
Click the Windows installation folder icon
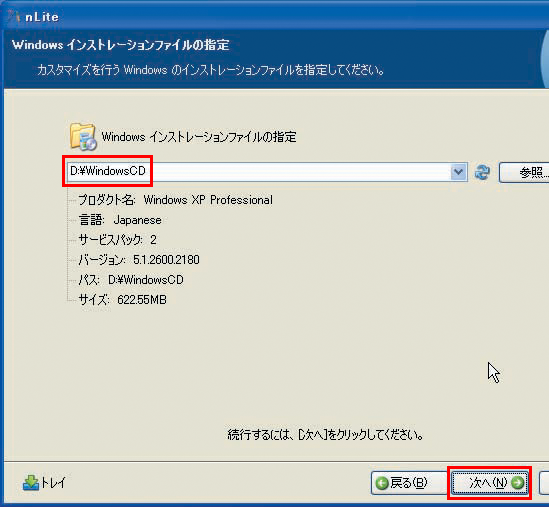click(83, 137)
